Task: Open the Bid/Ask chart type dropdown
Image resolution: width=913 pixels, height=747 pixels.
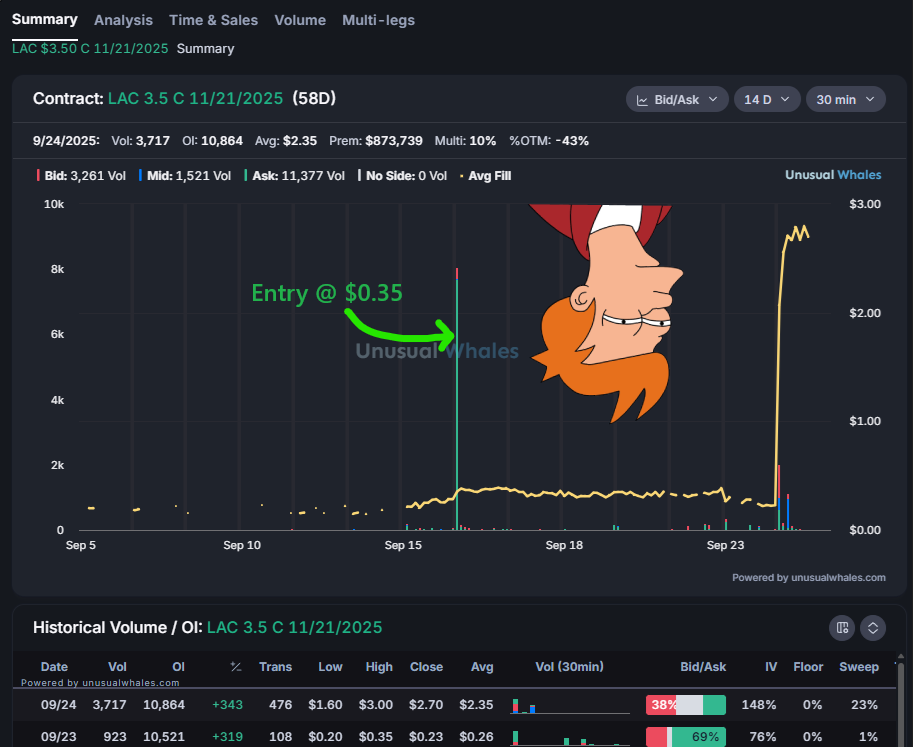Action: click(677, 100)
